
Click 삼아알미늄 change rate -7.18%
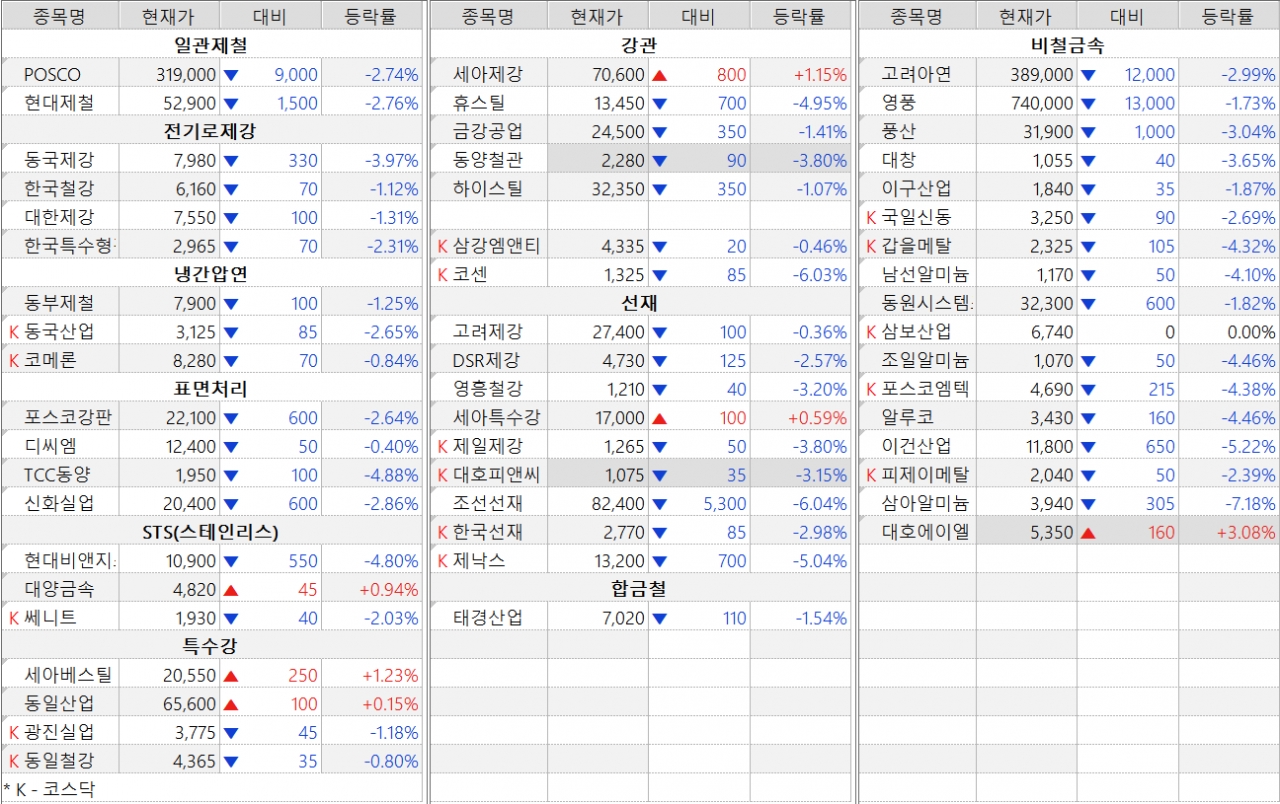1249,503
